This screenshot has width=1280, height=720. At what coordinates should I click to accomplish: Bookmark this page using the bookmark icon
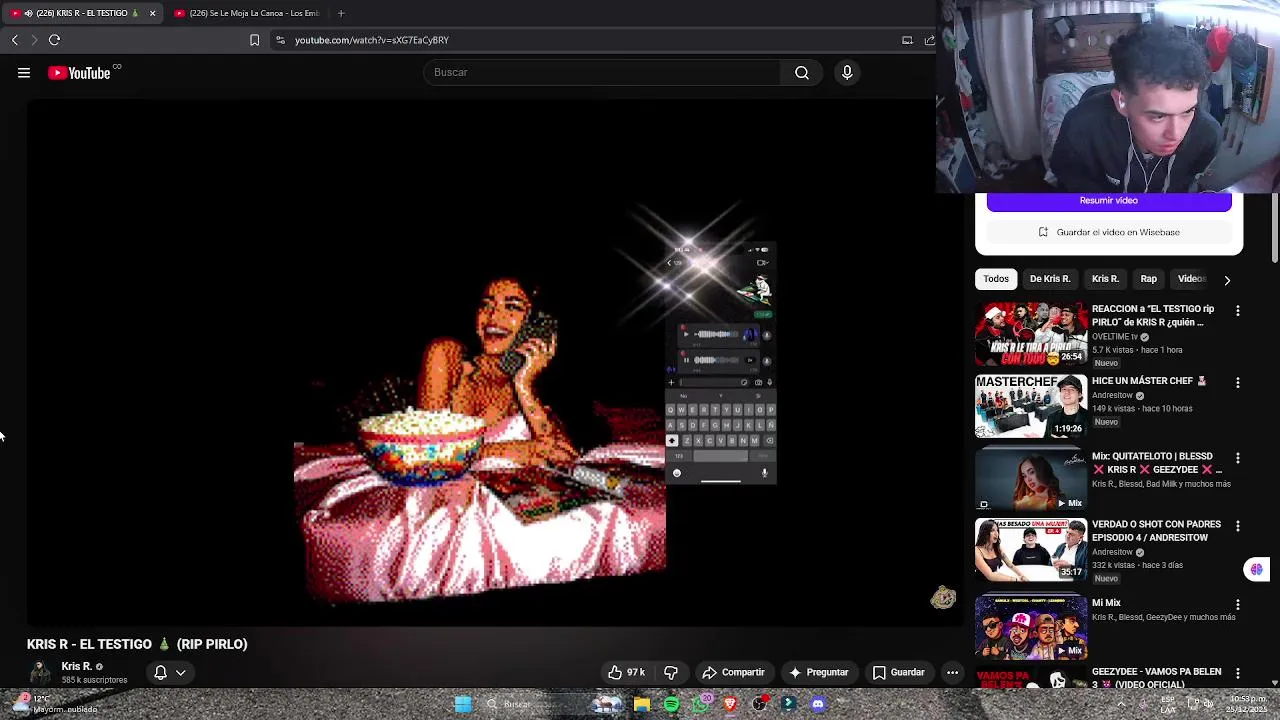point(254,40)
